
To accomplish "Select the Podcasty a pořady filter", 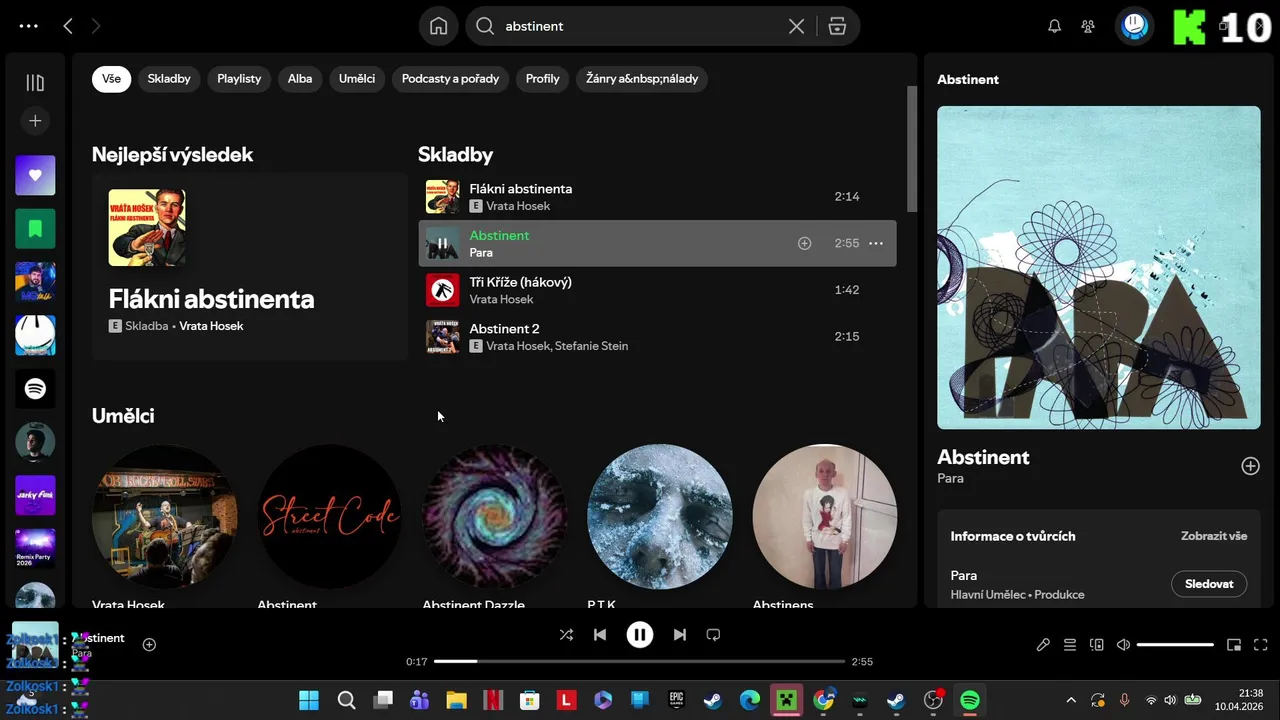I will (x=450, y=79).
